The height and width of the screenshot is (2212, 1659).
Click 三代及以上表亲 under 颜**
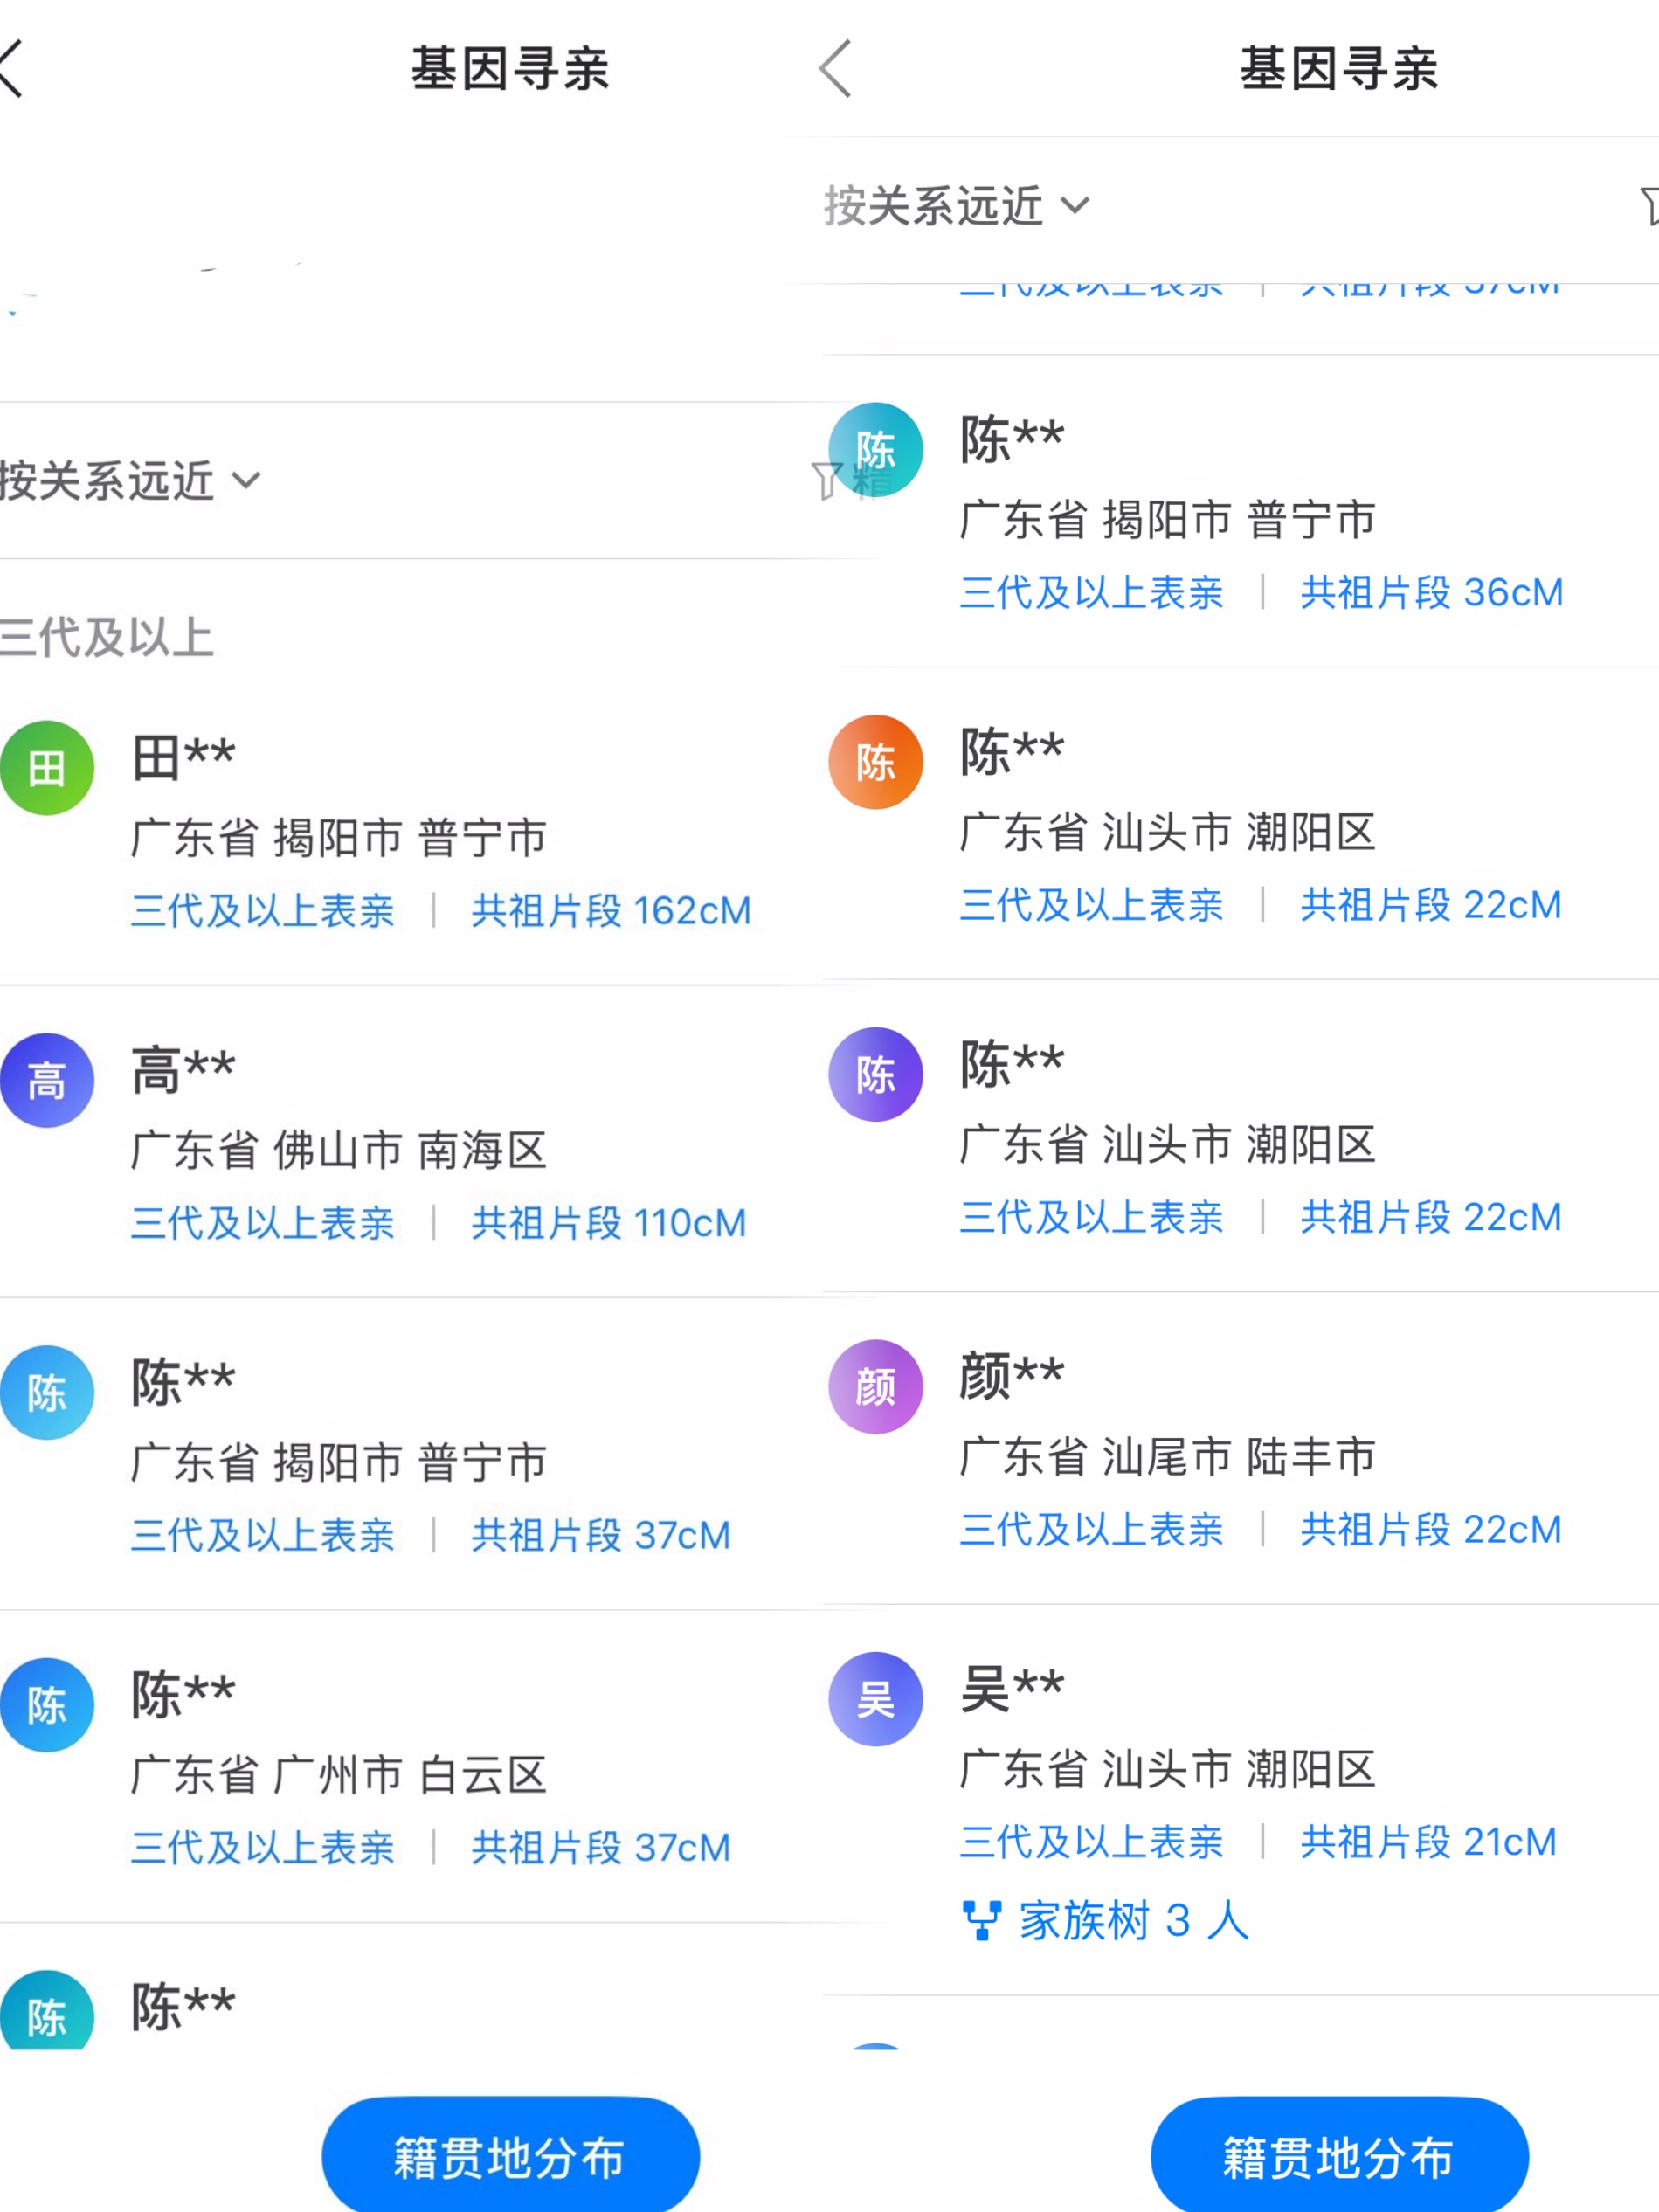tap(1091, 1529)
